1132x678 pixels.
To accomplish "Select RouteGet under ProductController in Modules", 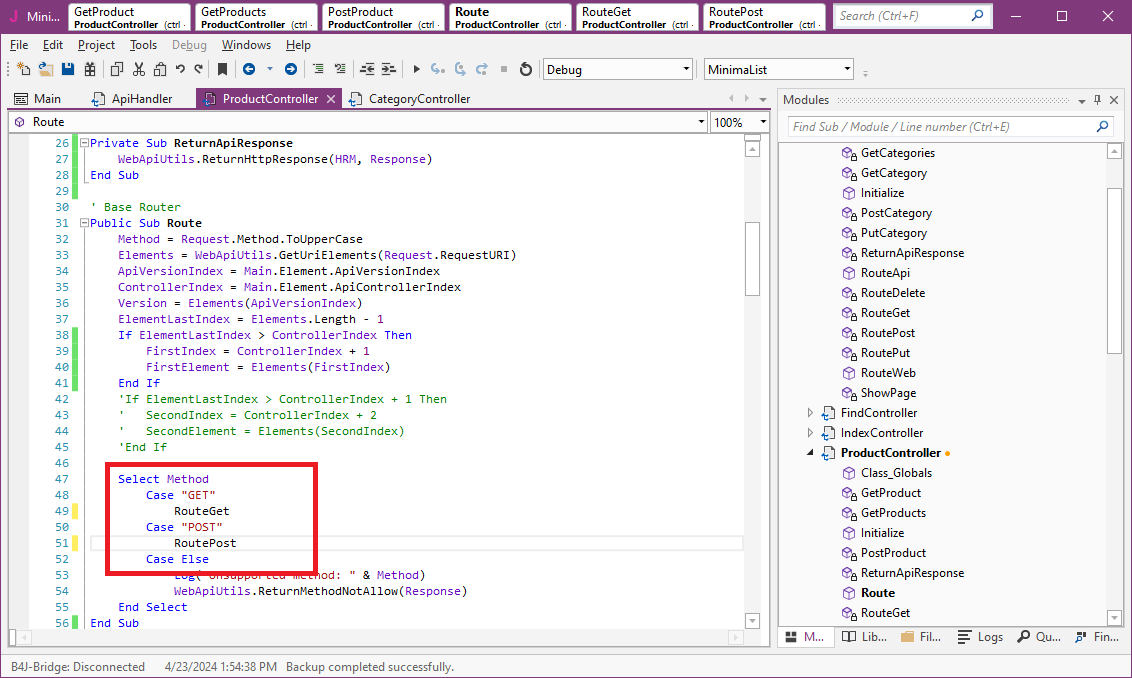I will tap(885, 613).
